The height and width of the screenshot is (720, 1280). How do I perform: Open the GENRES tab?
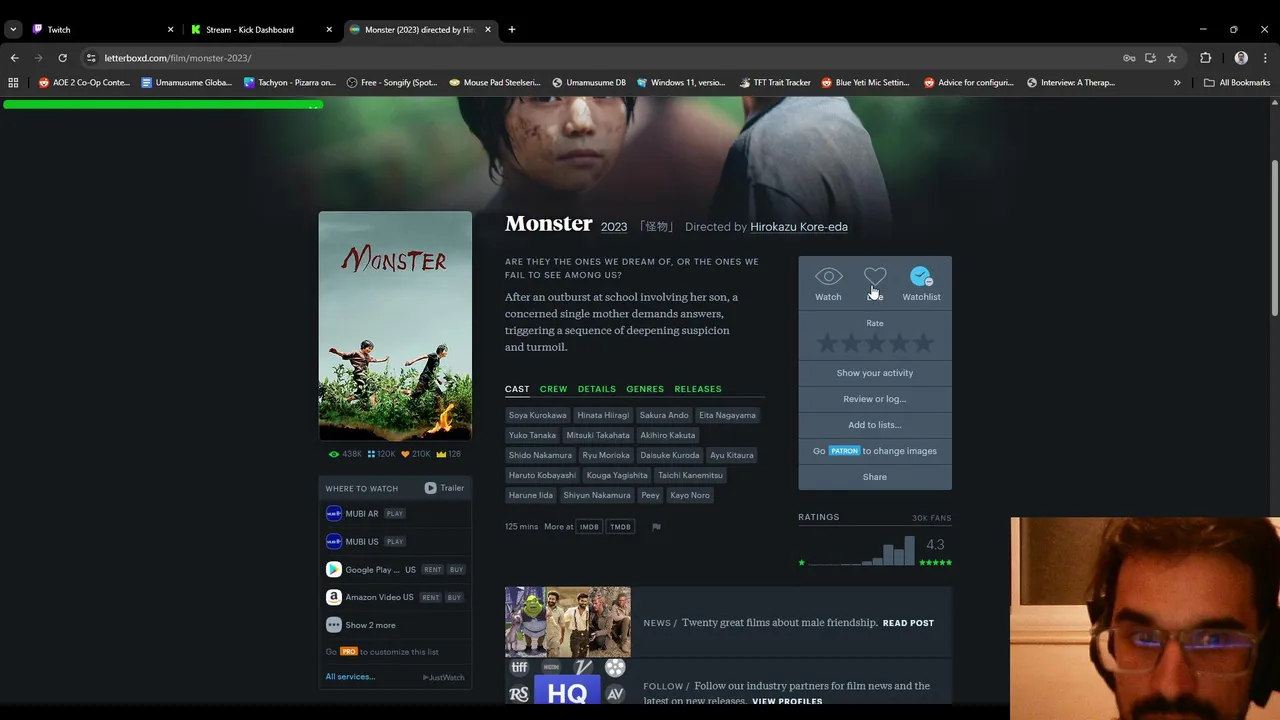[x=645, y=389]
